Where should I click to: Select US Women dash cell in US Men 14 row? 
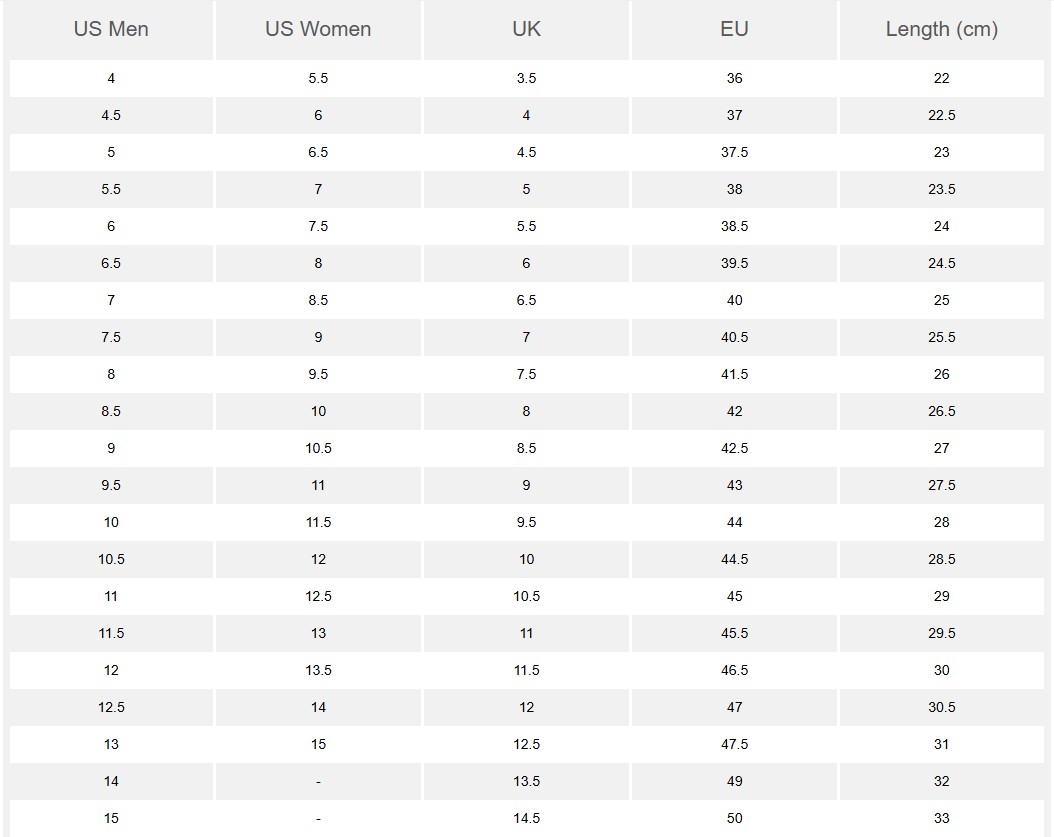pyautogui.click(x=318, y=781)
